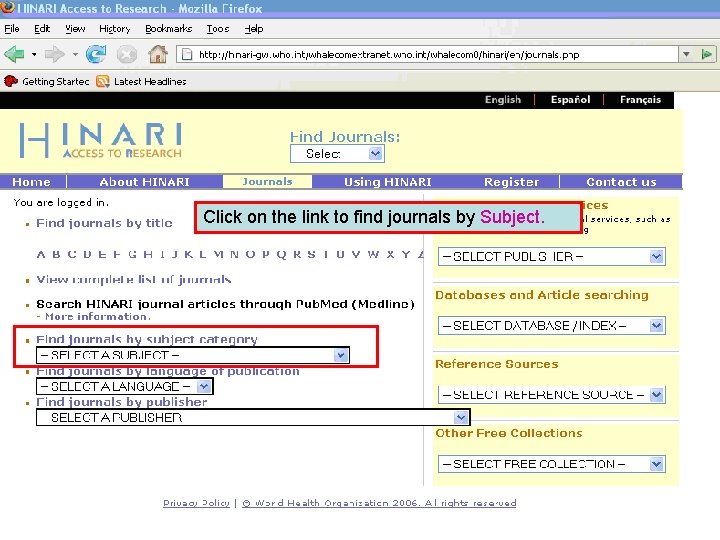Viewport: 720px width, 540px height.
Task: Open the Latest Headlines feed bookmark
Action: pos(141,81)
